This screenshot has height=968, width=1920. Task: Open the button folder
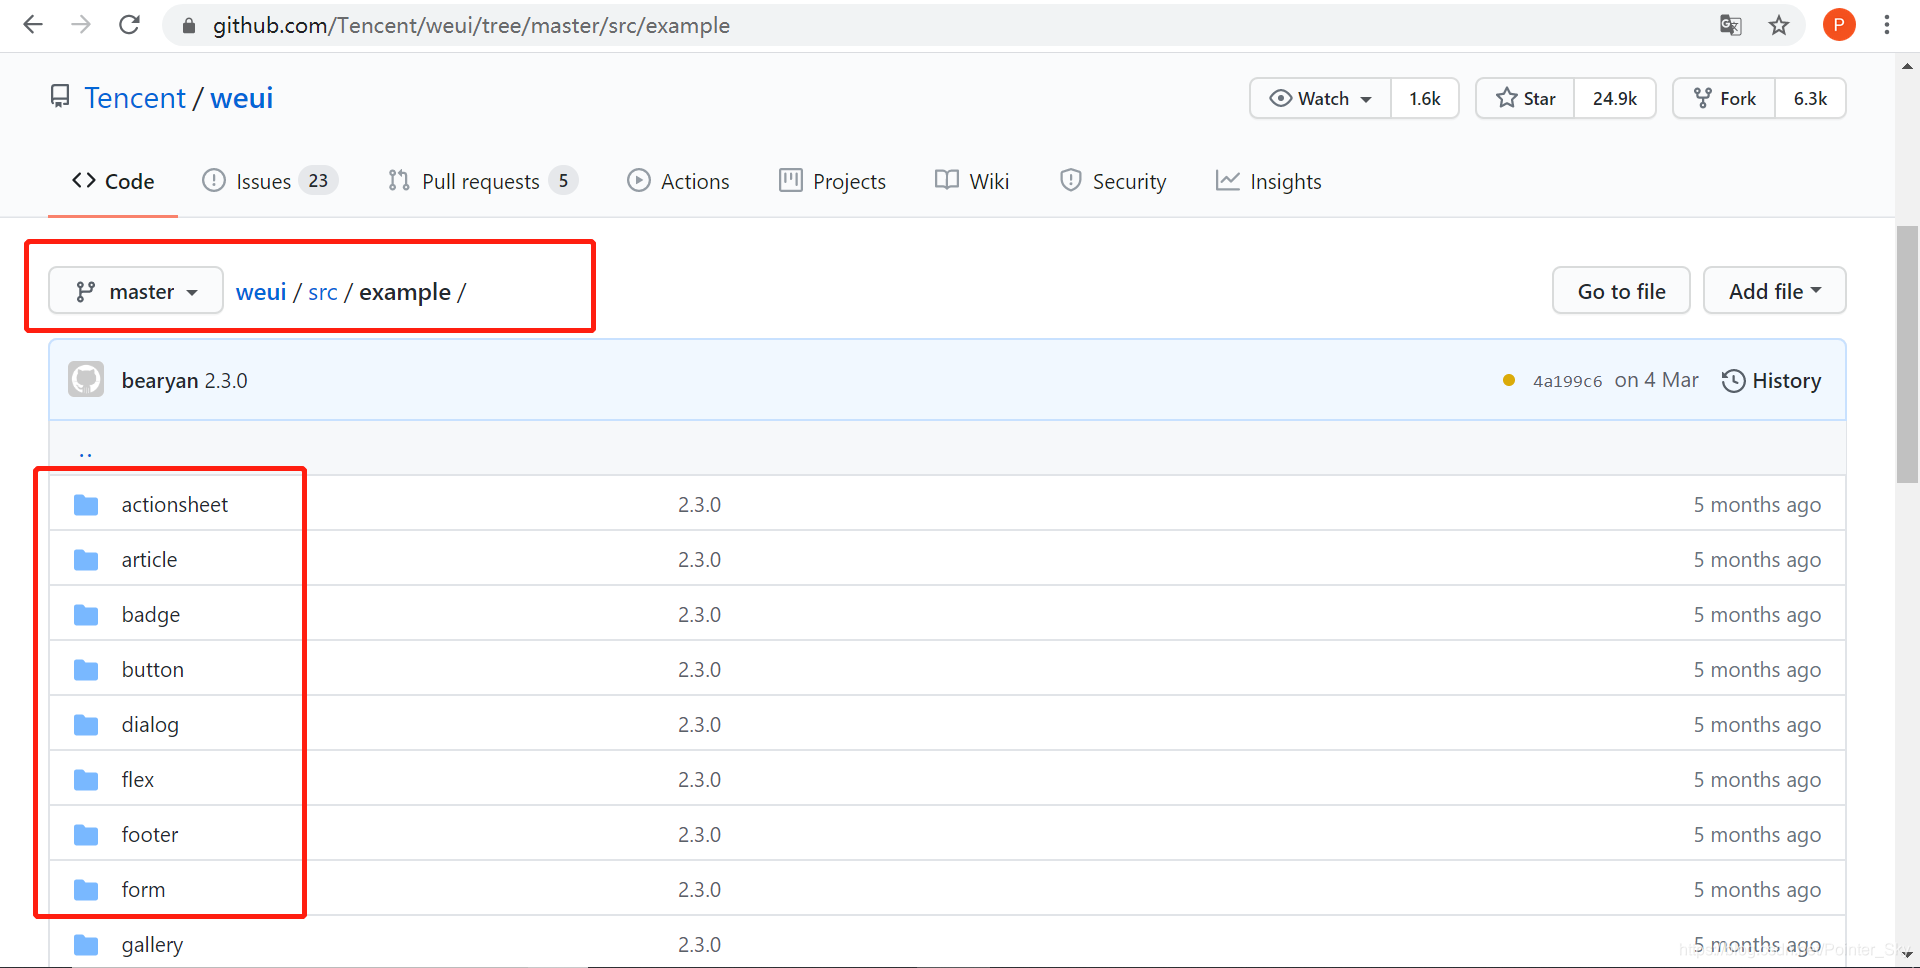tap(153, 670)
